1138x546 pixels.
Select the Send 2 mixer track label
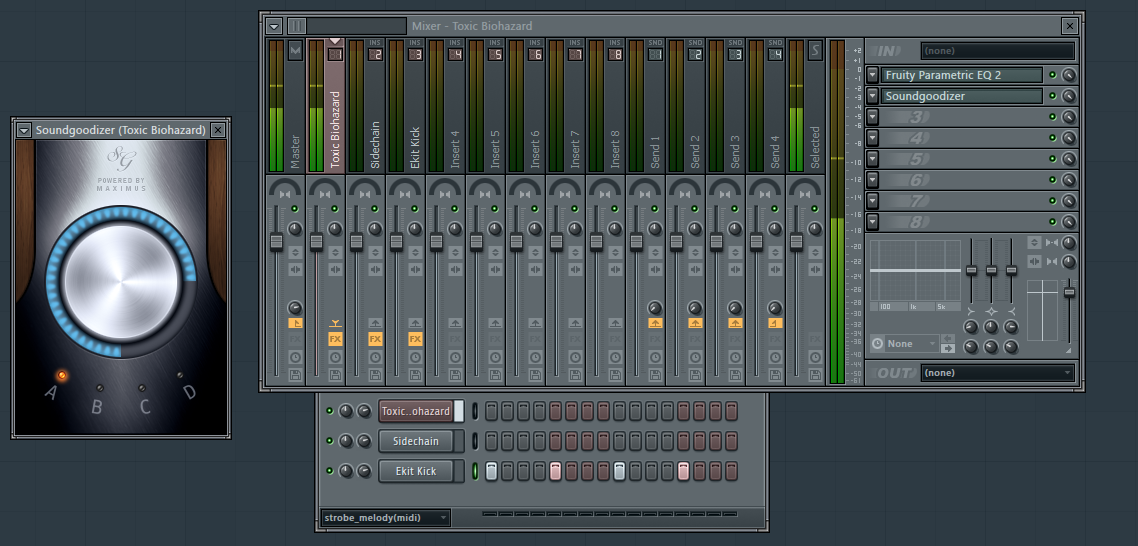[695, 151]
